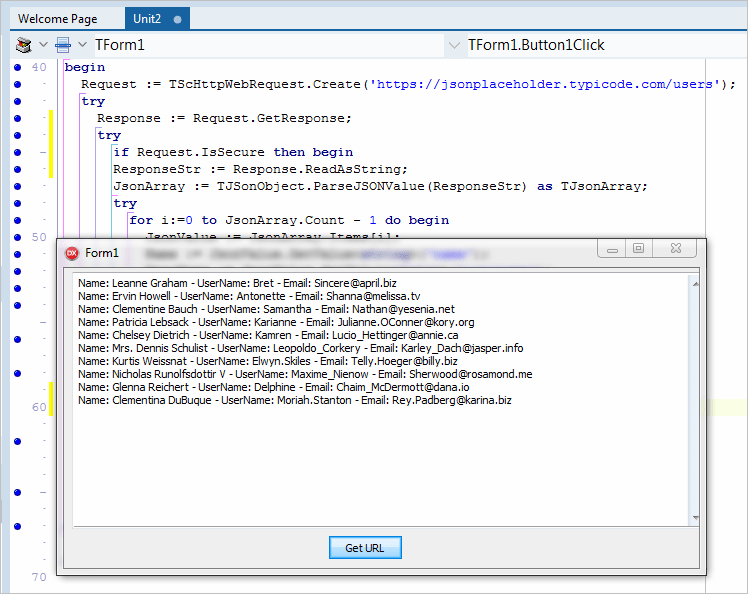Collapse code block at 'if Request.IsSecure' fold marker
Screen dimensions: 748x594
coord(43,153)
